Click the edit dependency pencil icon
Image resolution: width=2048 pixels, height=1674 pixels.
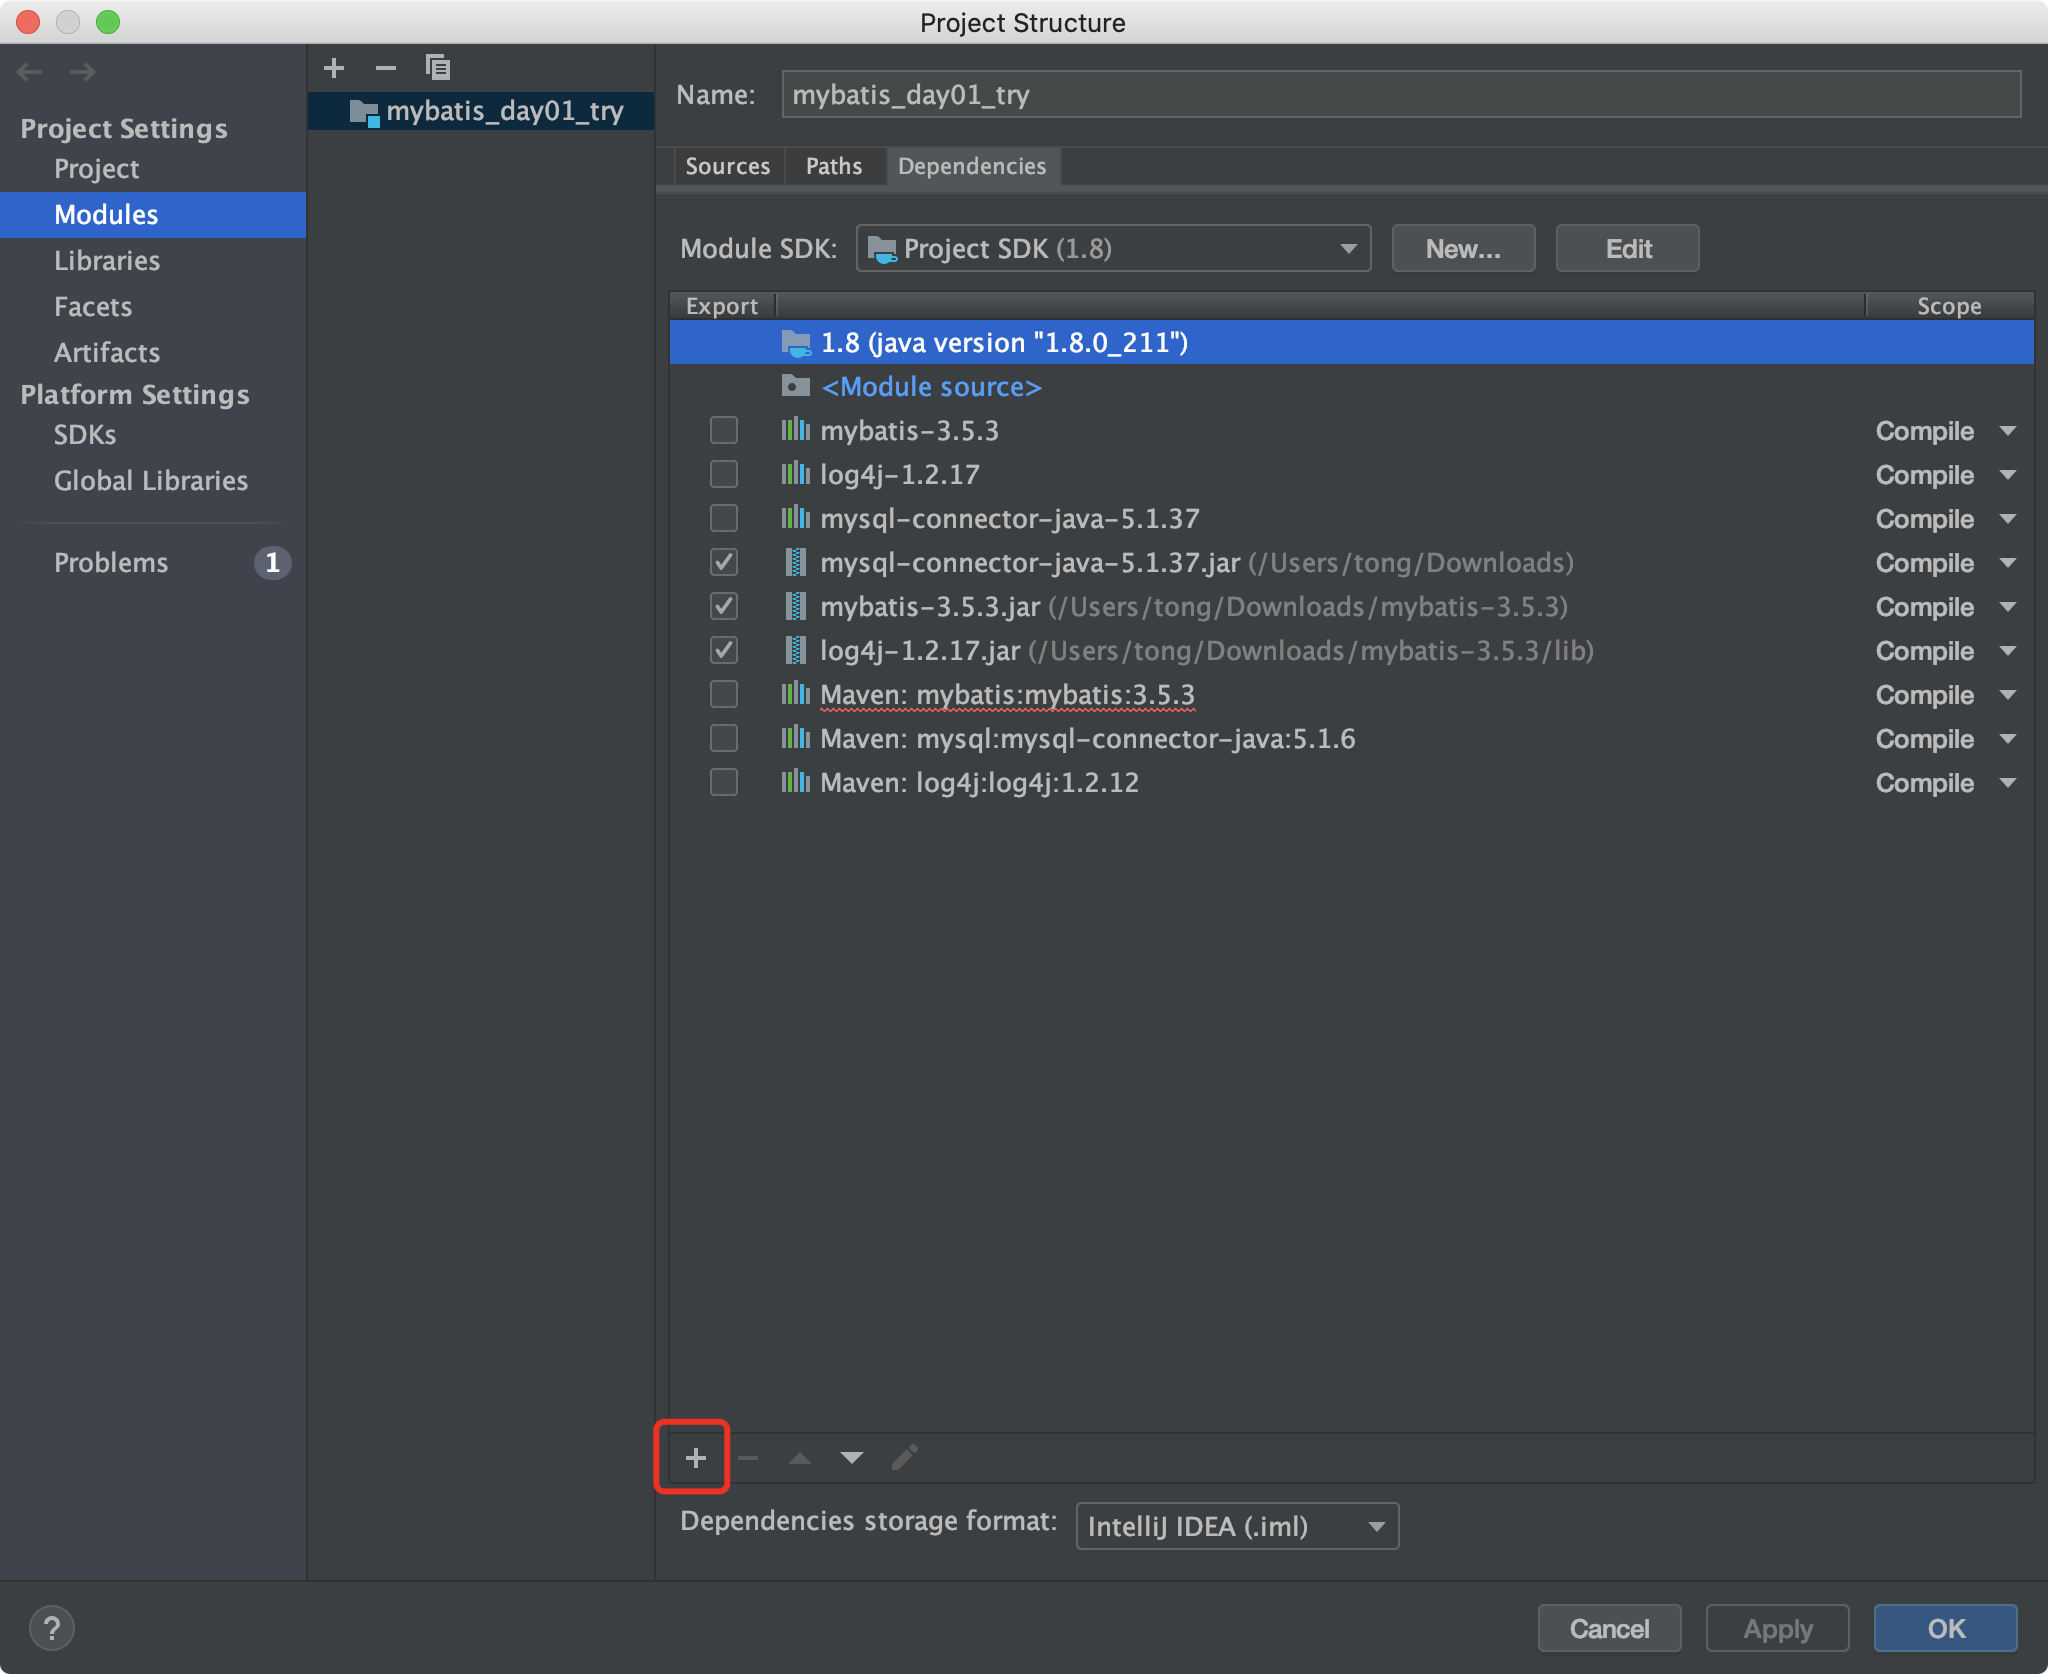tap(904, 1458)
